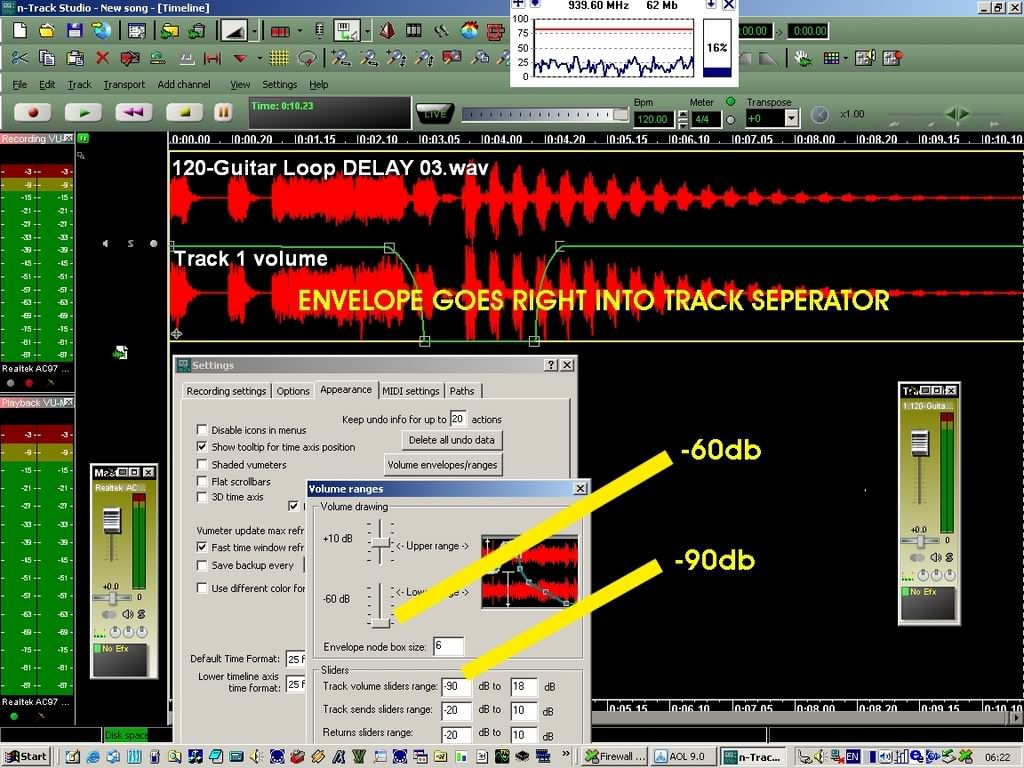The image size is (1024, 768).
Task: Click the Delete all undo data button
Action: [452, 440]
